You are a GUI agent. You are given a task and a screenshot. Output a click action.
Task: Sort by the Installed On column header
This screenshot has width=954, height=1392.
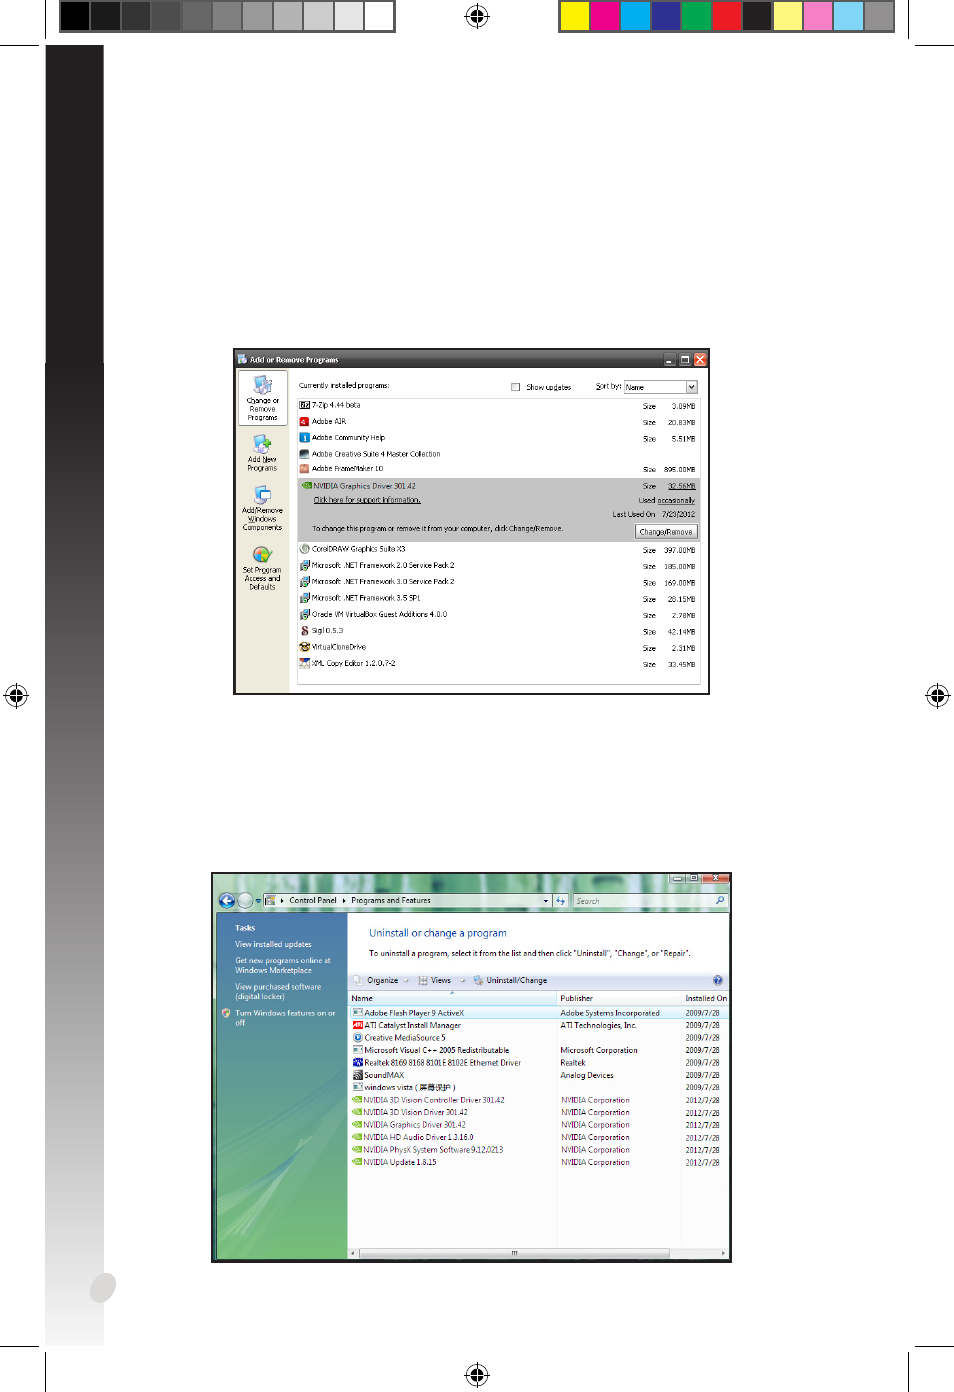[705, 998]
